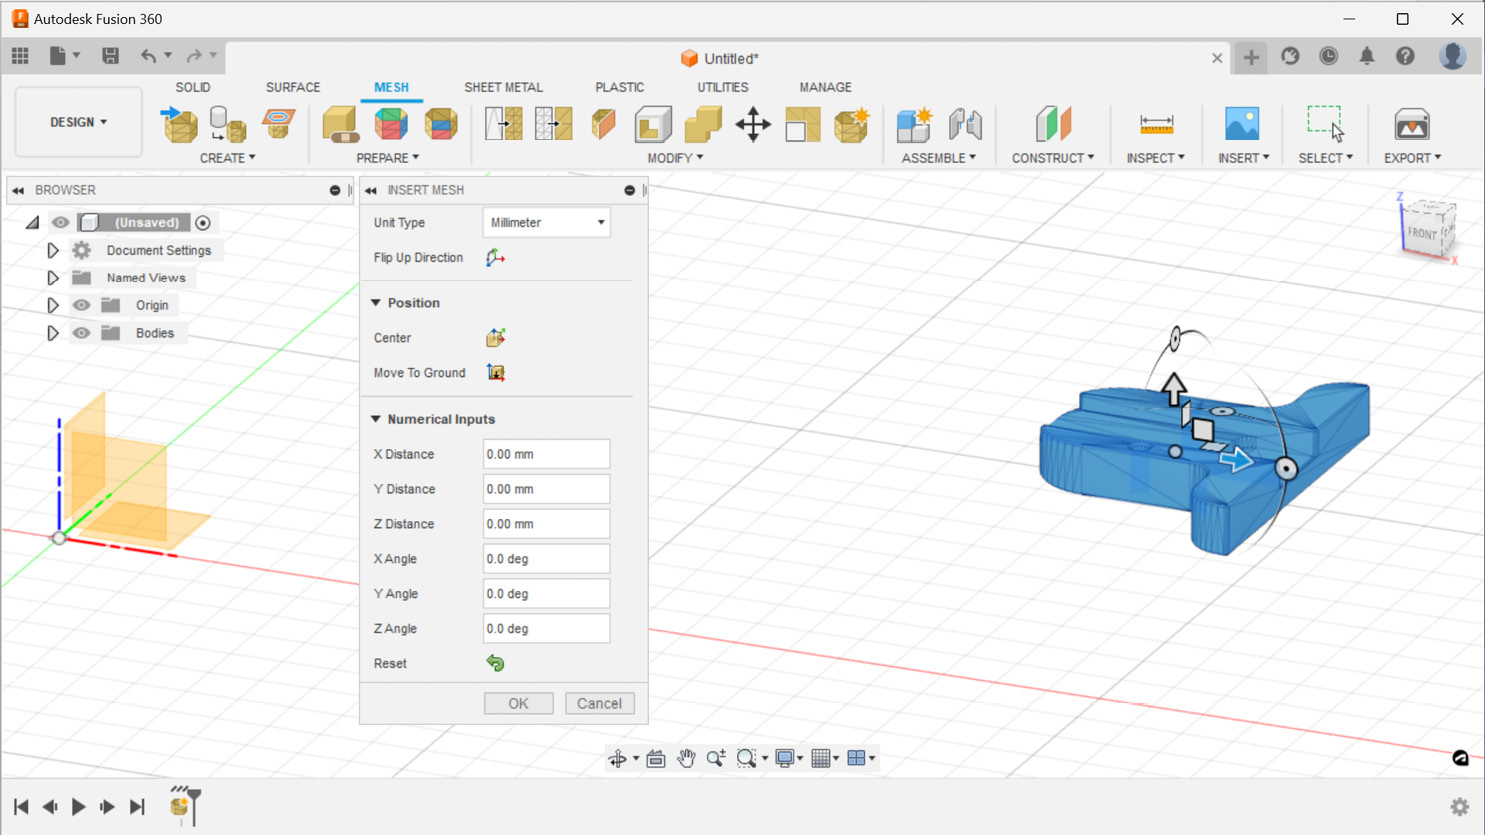Play the timeline
The image size is (1485, 835).
[x=78, y=807]
